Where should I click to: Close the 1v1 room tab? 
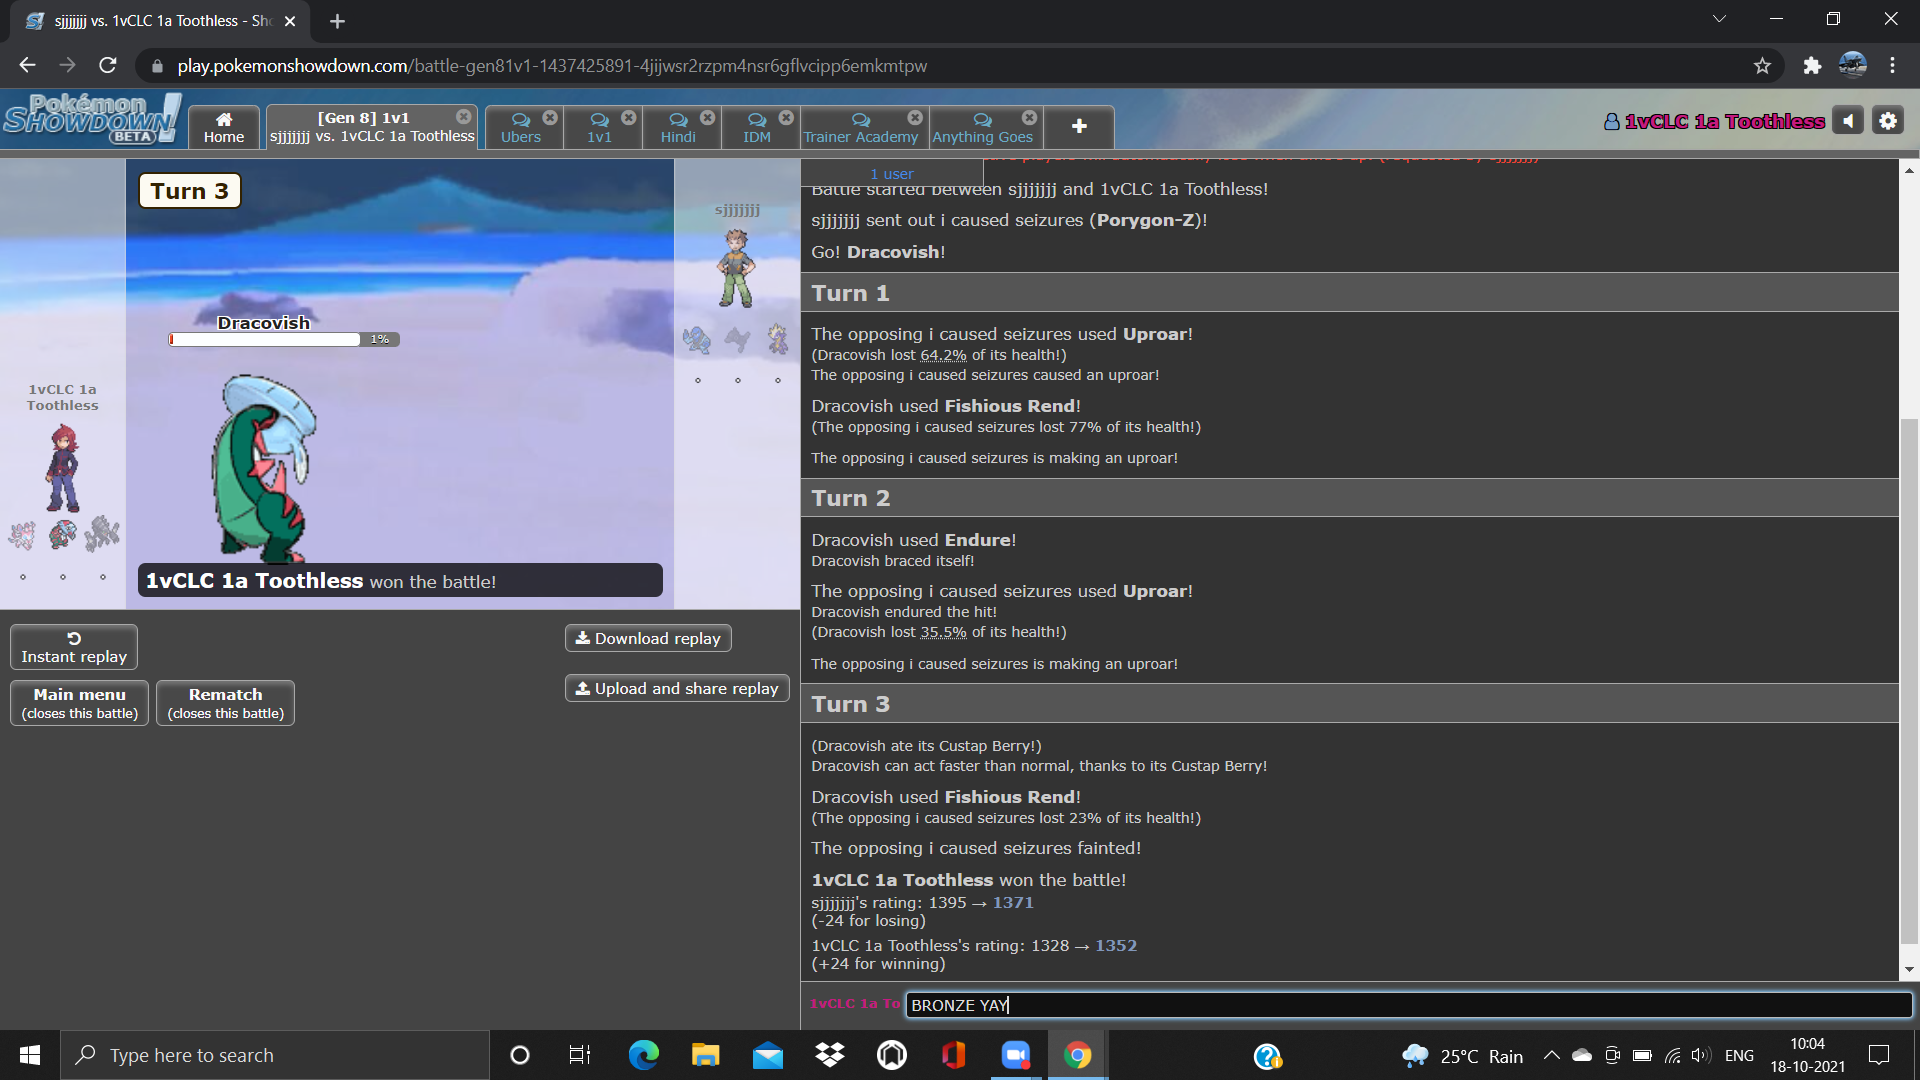629,117
